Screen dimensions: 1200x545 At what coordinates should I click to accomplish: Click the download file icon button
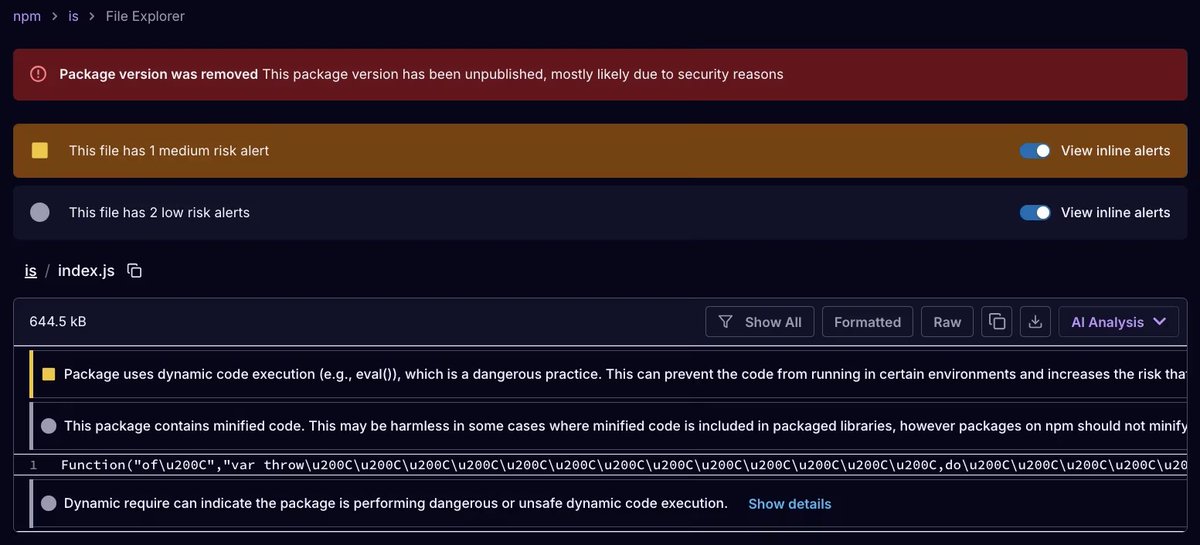[x=1036, y=322]
